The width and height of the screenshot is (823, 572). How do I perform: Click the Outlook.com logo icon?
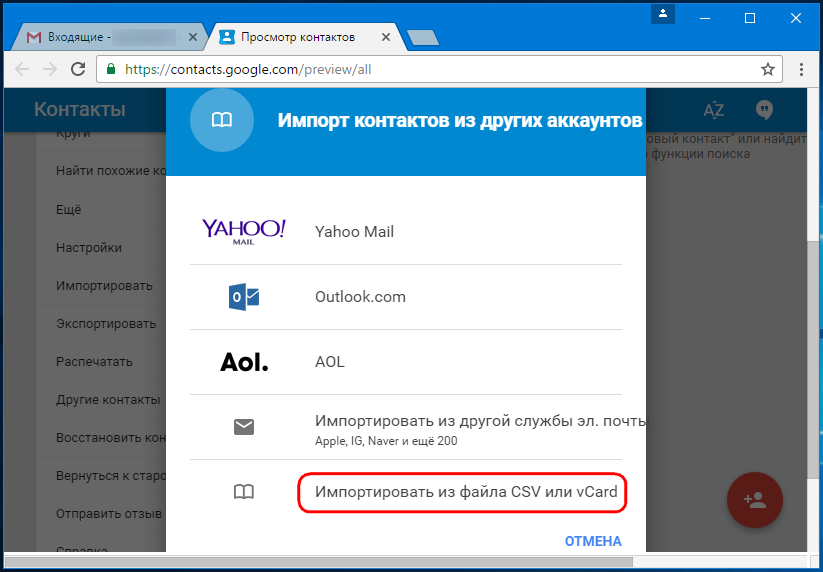click(244, 297)
